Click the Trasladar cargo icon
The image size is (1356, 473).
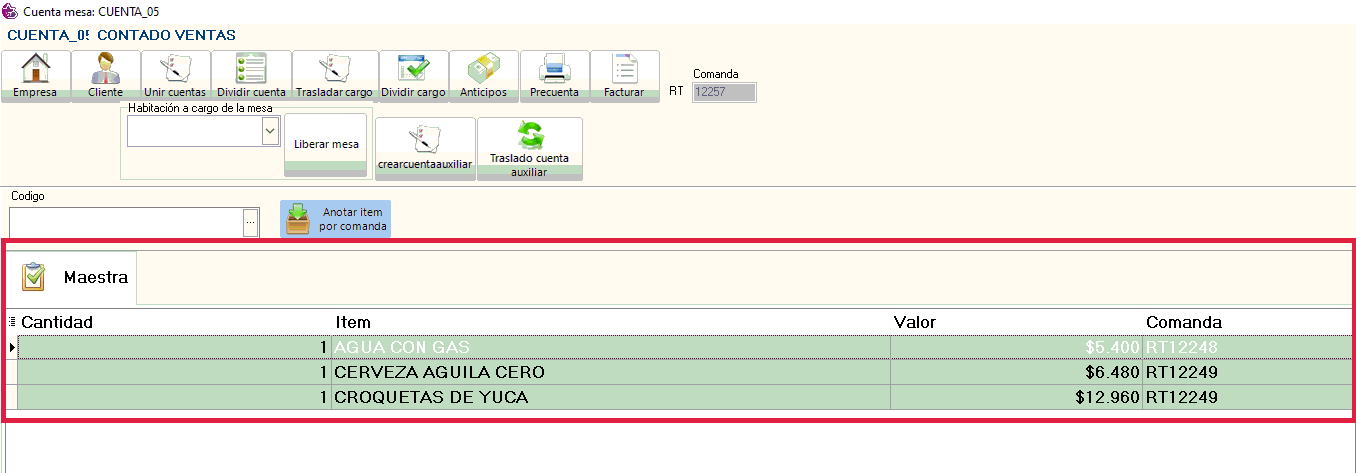334,76
